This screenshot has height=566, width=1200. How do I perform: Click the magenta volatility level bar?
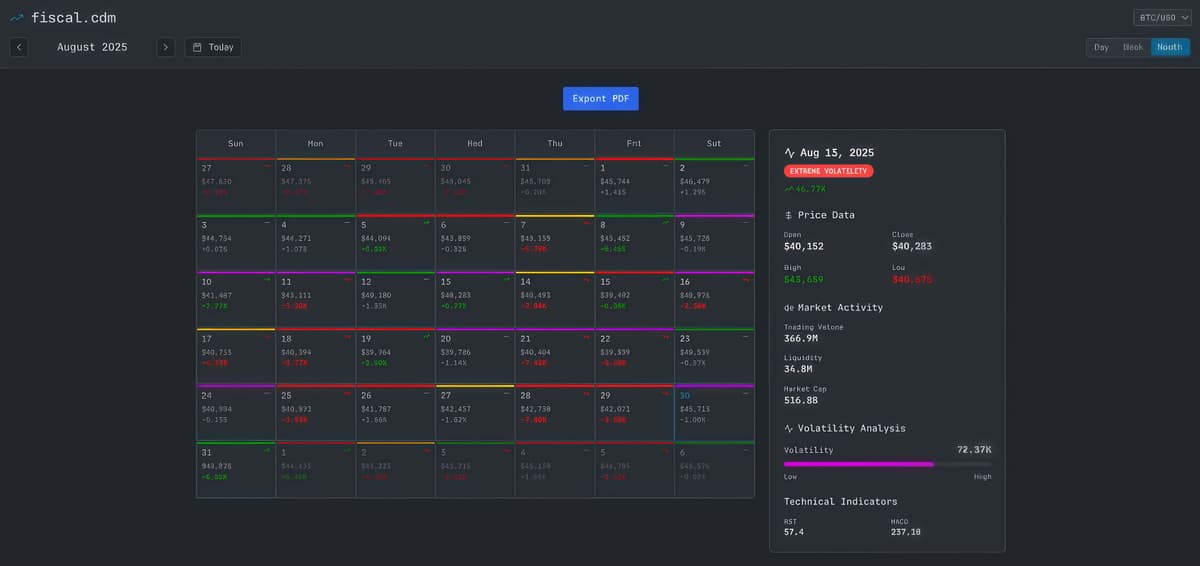(859, 464)
